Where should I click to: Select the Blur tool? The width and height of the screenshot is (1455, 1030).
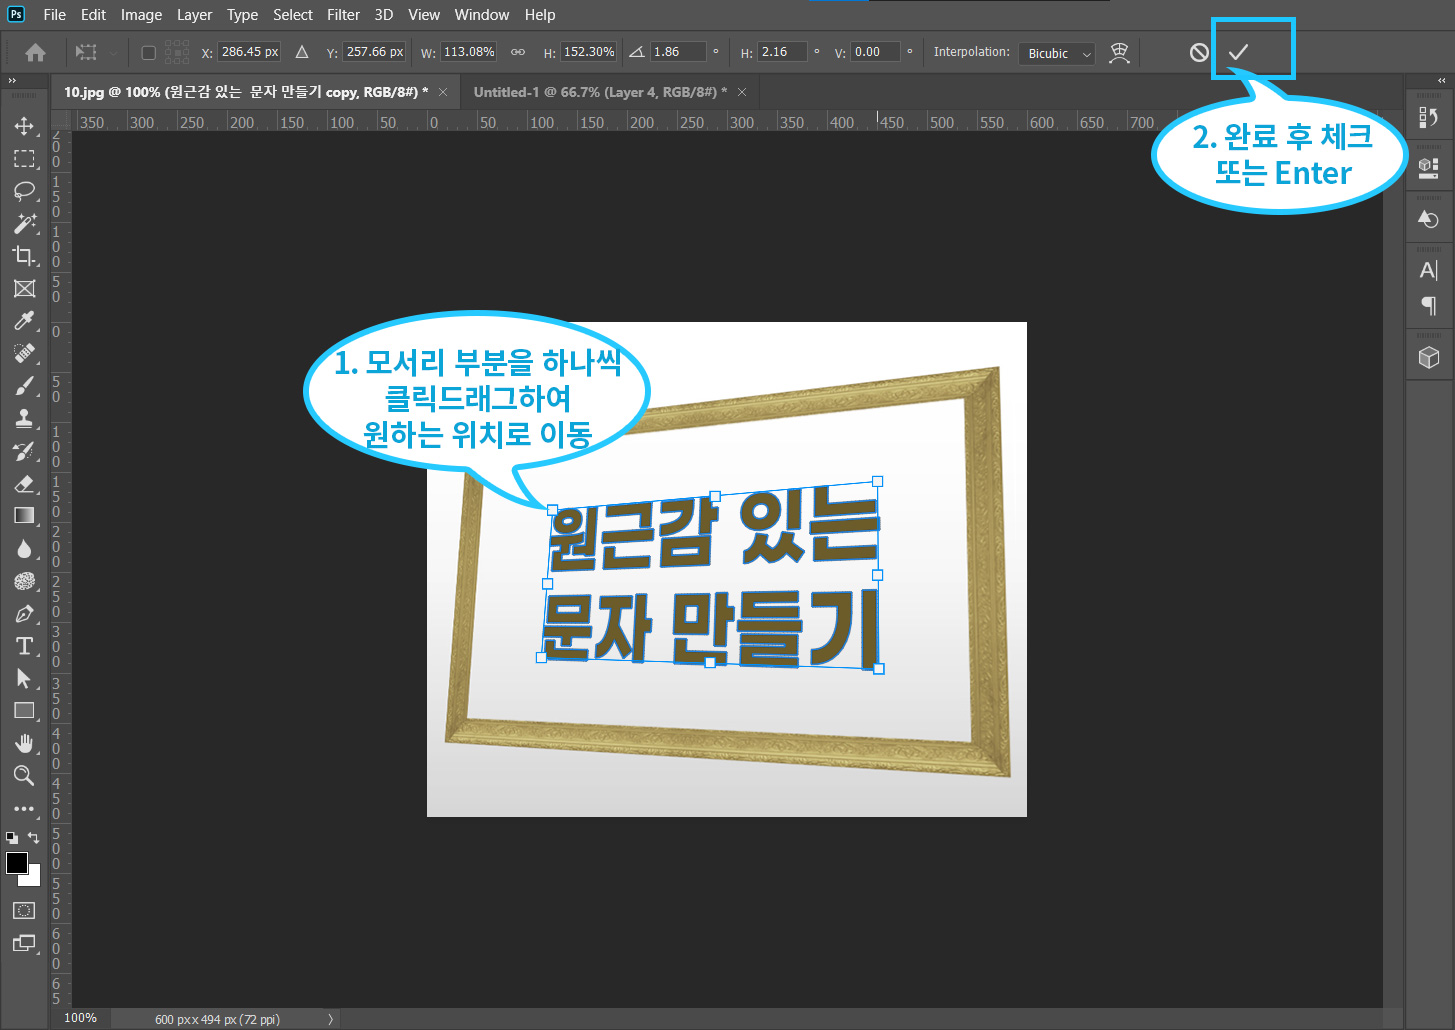pyautogui.click(x=24, y=549)
